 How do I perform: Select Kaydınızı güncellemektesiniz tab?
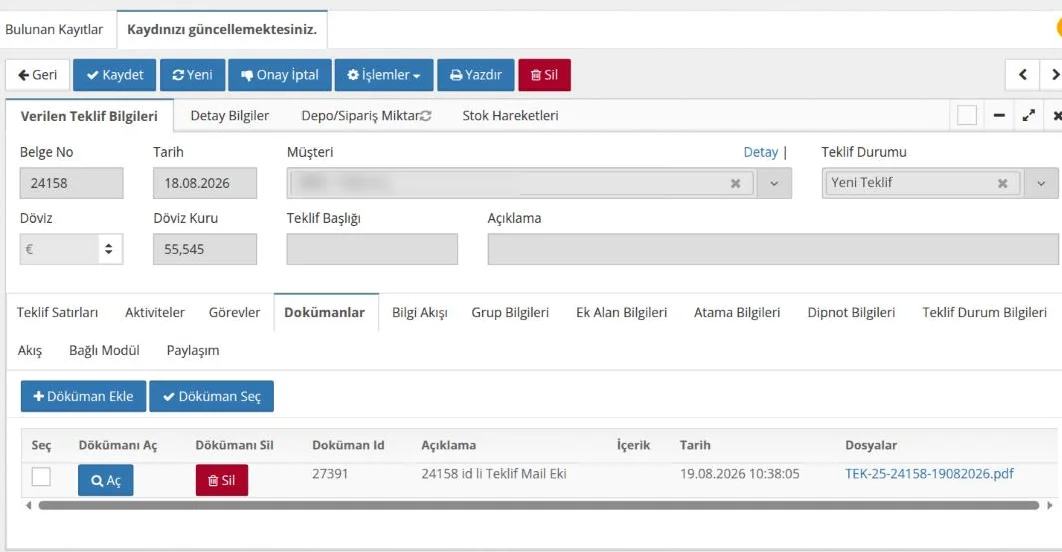[x=222, y=30]
